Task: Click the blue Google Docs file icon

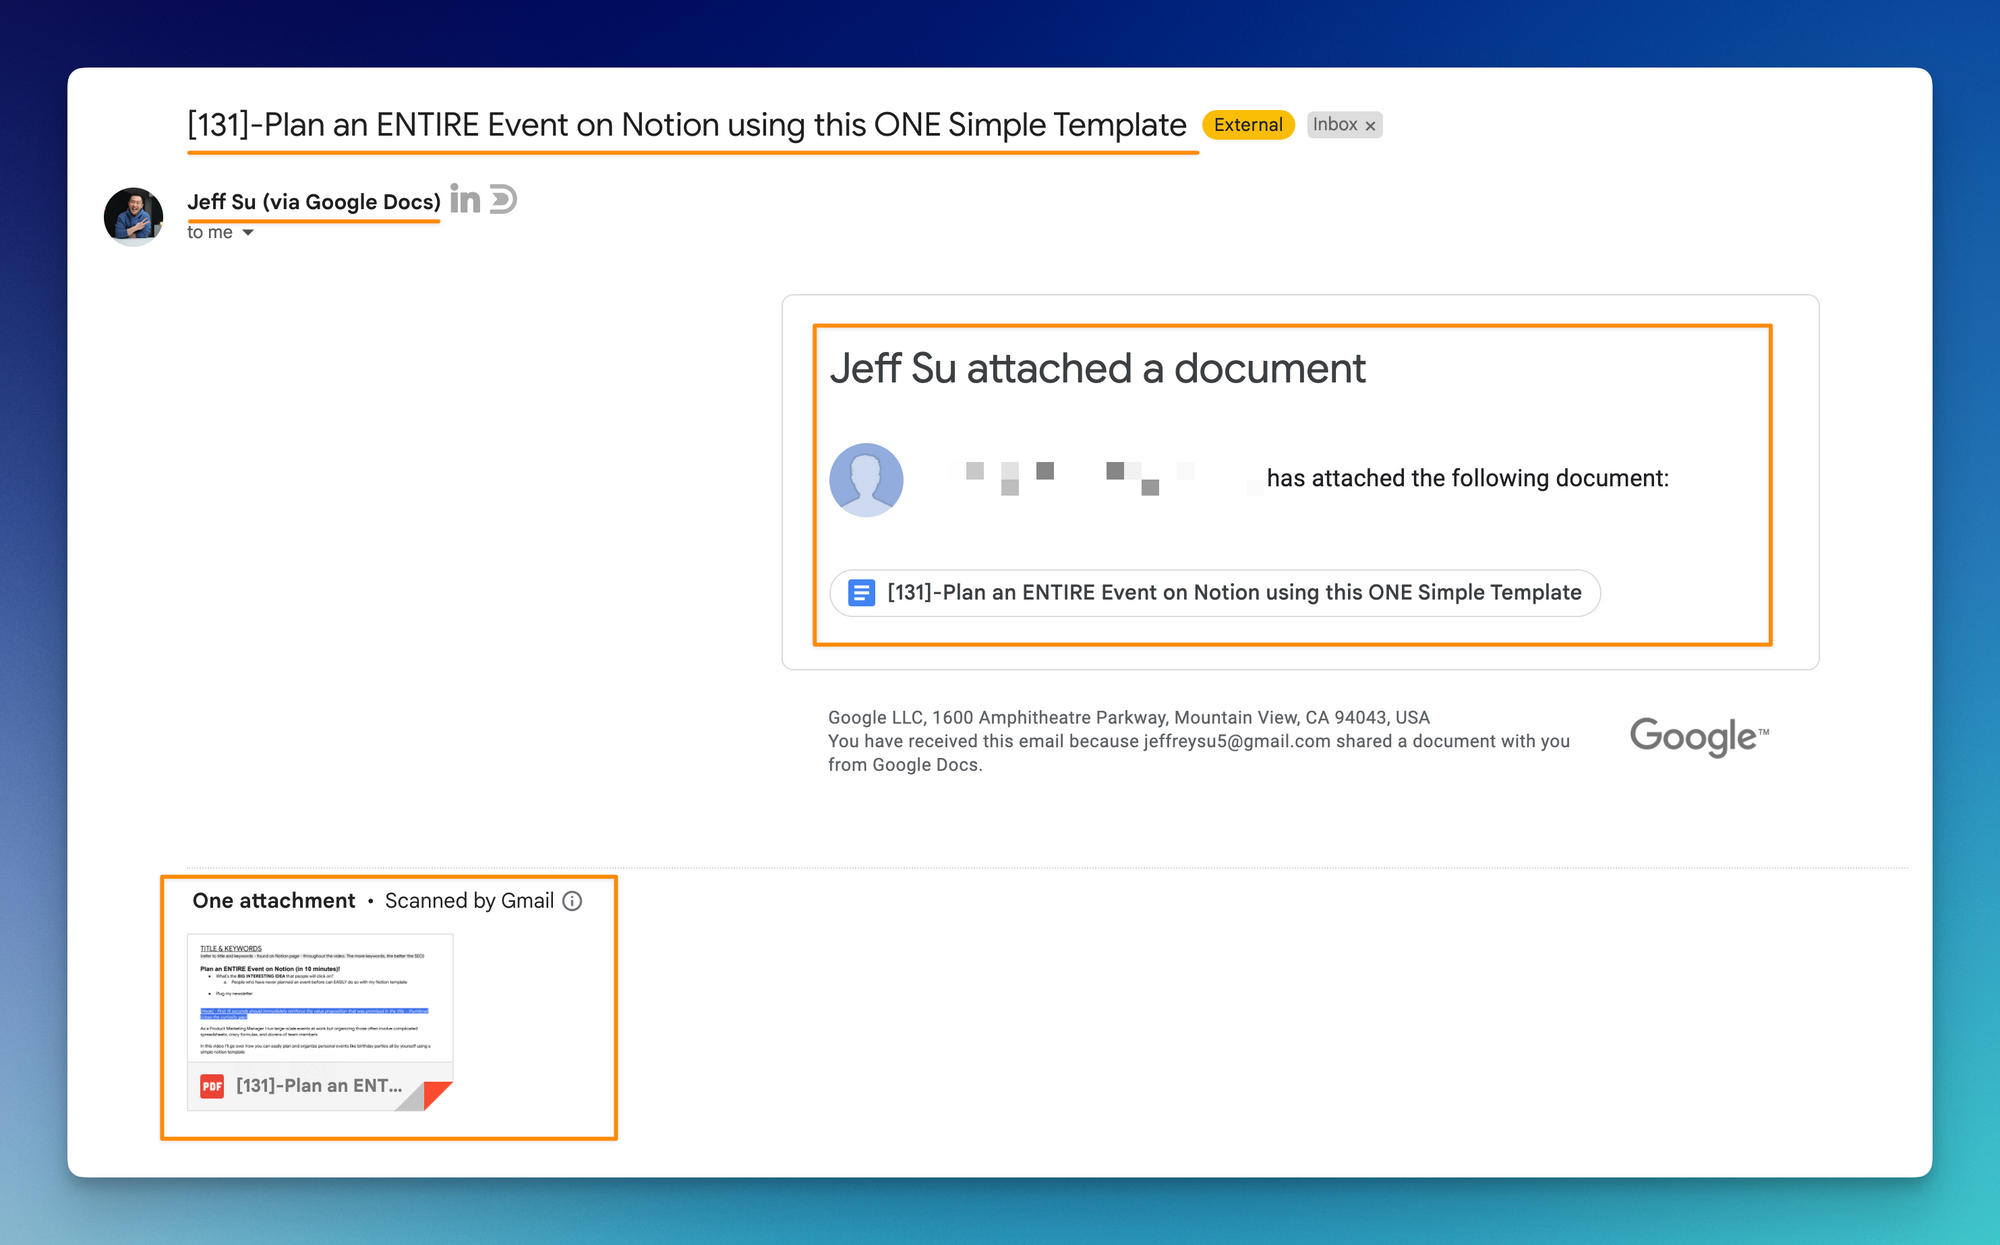Action: 861,593
